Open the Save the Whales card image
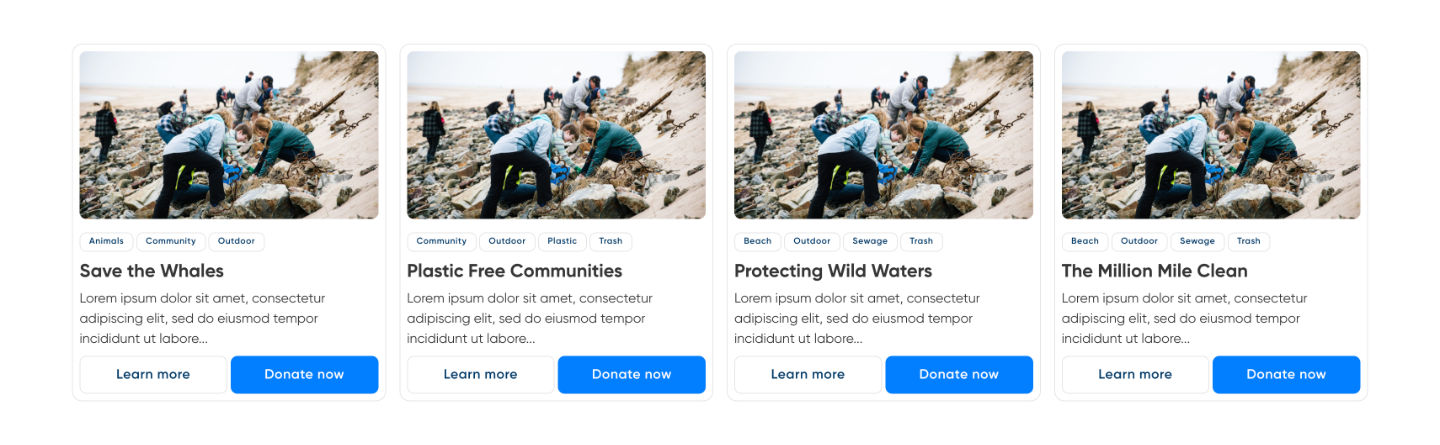The height and width of the screenshot is (445, 1440). point(229,135)
